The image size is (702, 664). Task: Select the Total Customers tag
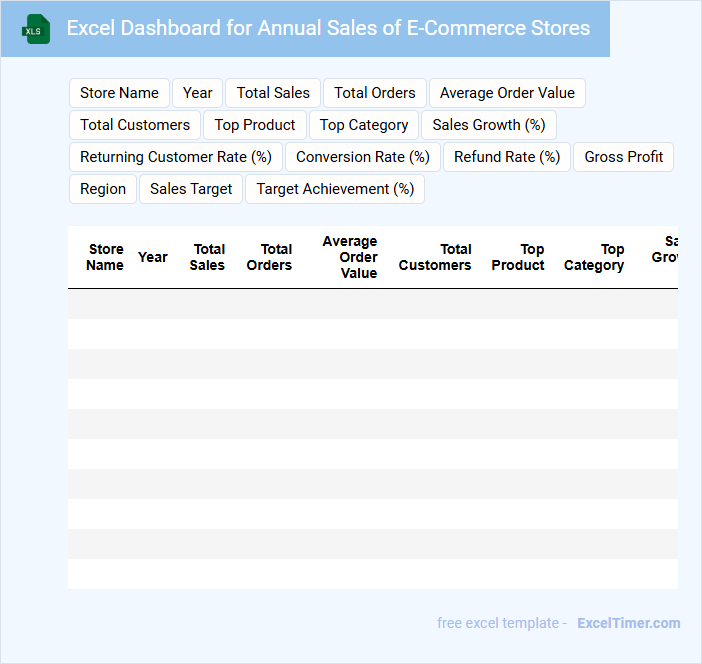[x=135, y=125]
